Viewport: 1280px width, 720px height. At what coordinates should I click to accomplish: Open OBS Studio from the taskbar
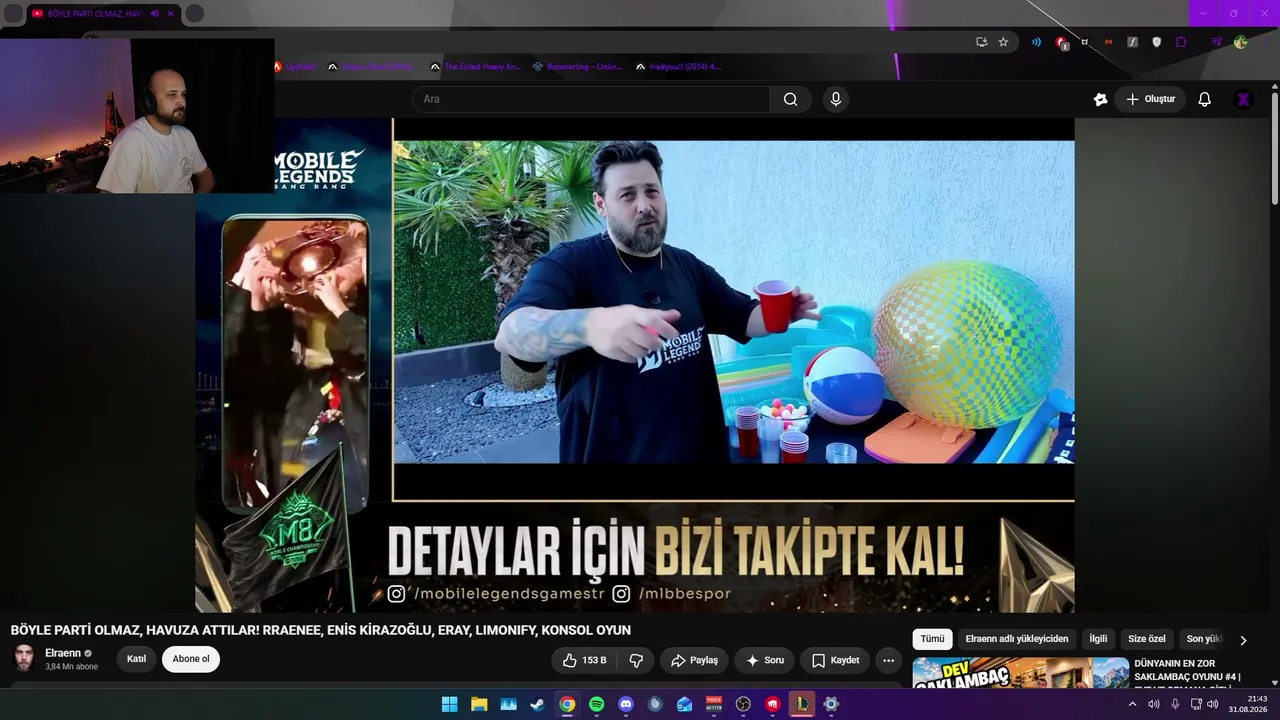[743, 704]
